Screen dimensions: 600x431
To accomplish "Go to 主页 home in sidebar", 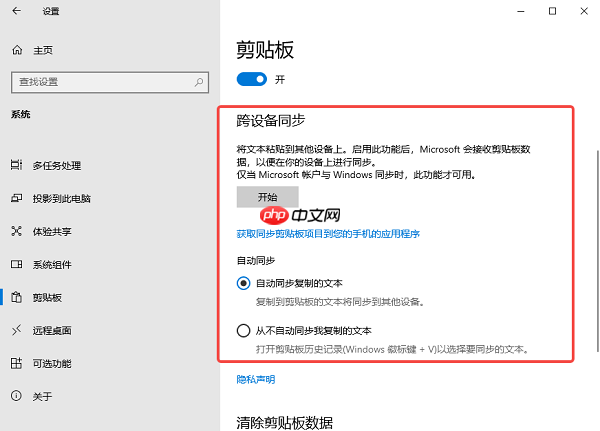I will [43, 49].
